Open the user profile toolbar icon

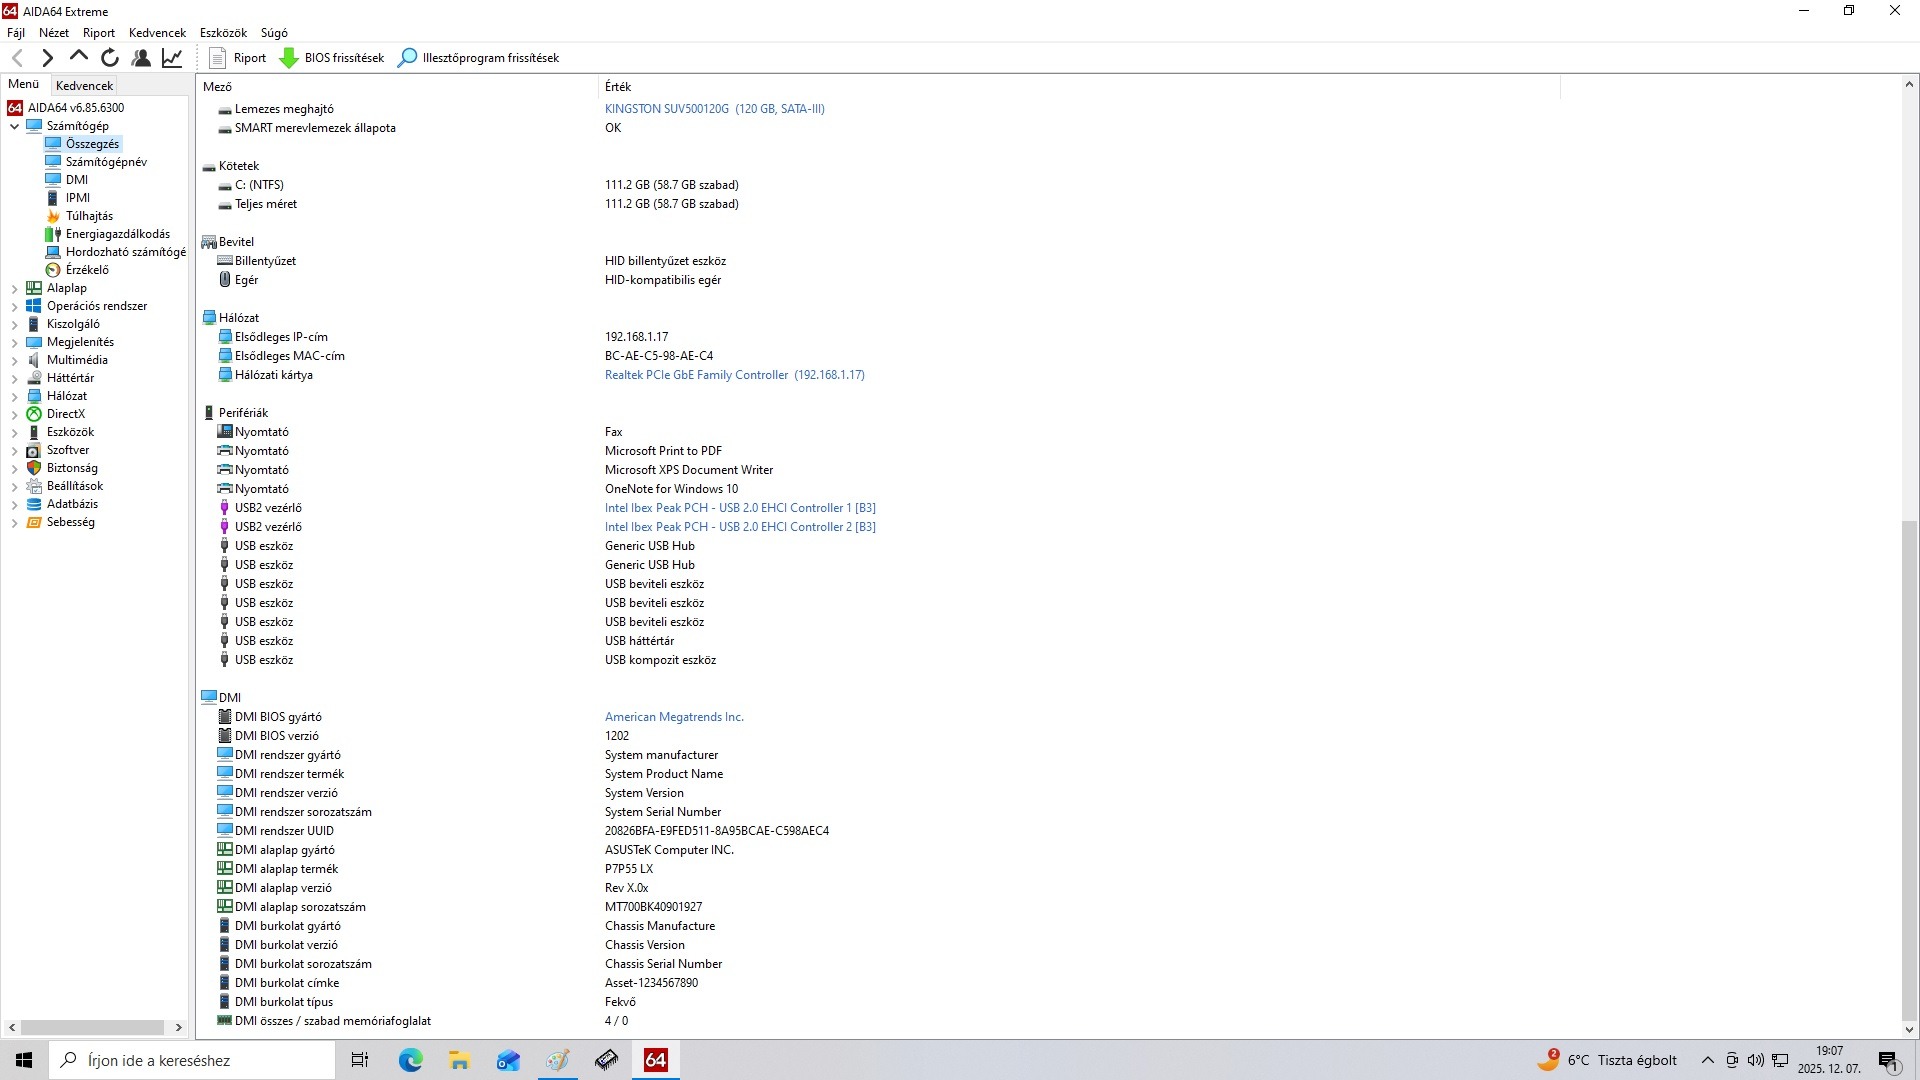pyautogui.click(x=141, y=58)
